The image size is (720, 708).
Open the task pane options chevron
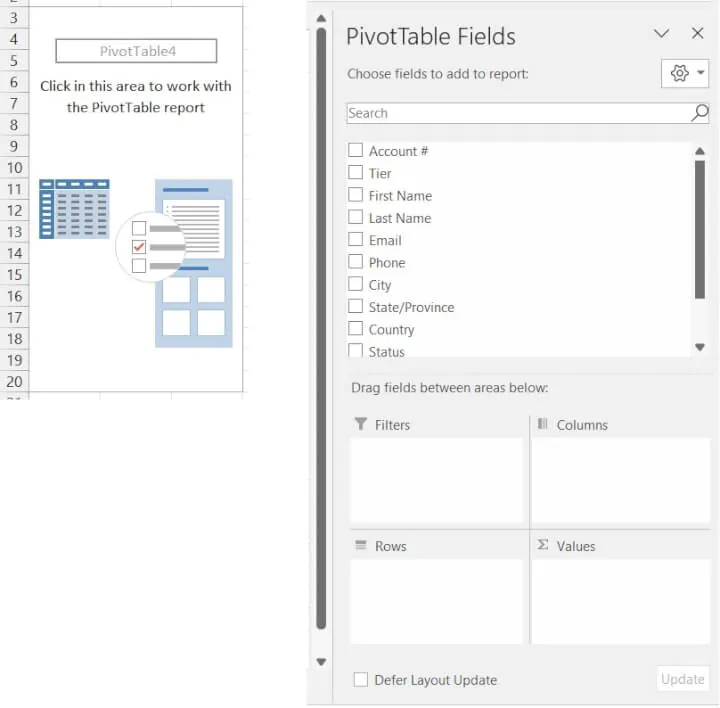click(661, 34)
